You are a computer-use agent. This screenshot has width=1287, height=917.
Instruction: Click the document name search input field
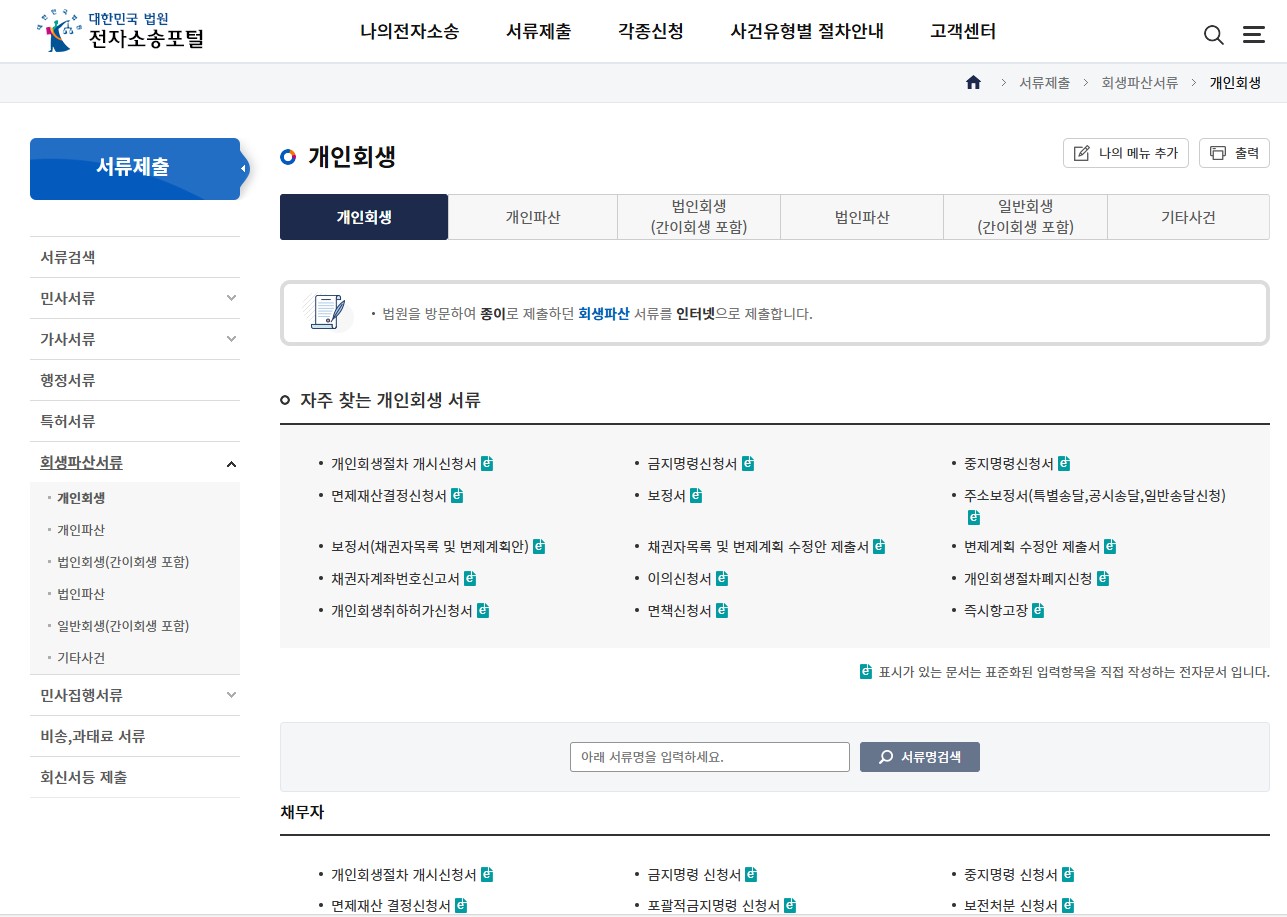point(709,756)
